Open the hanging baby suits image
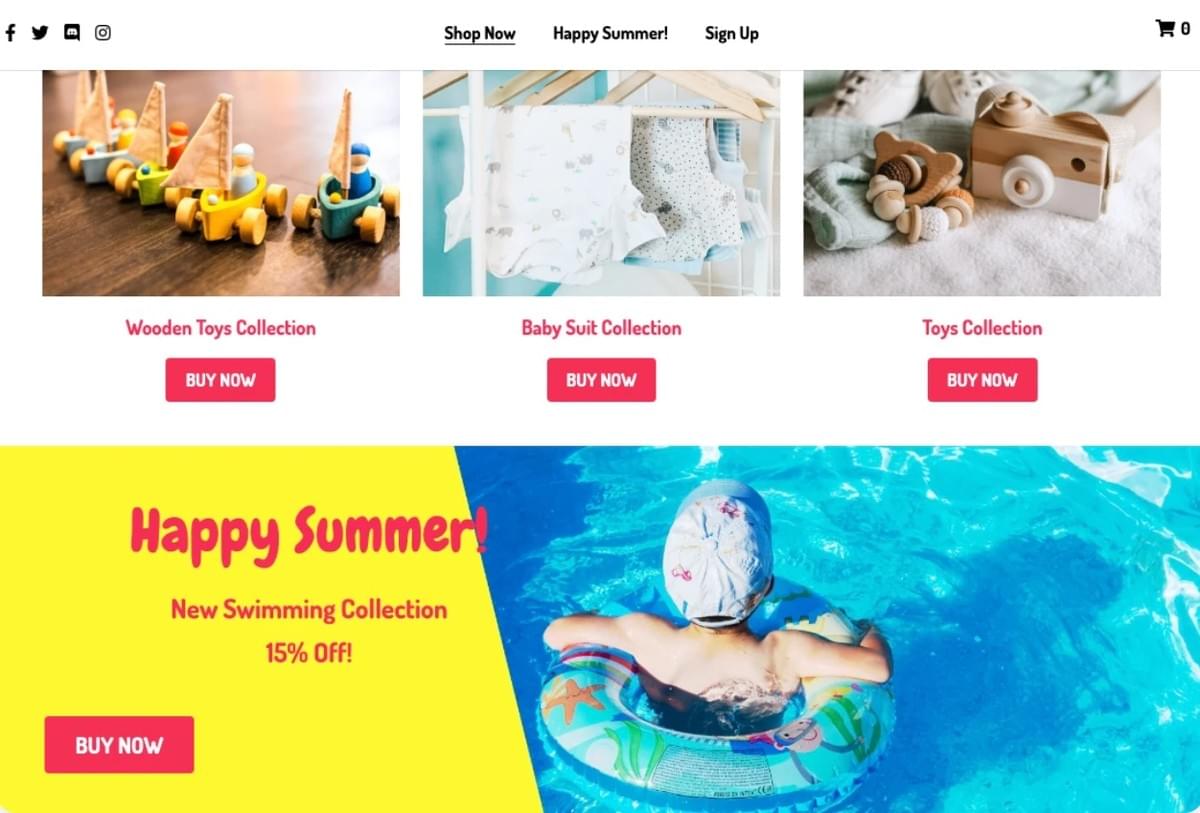This screenshot has height=813, width=1200. [x=601, y=183]
